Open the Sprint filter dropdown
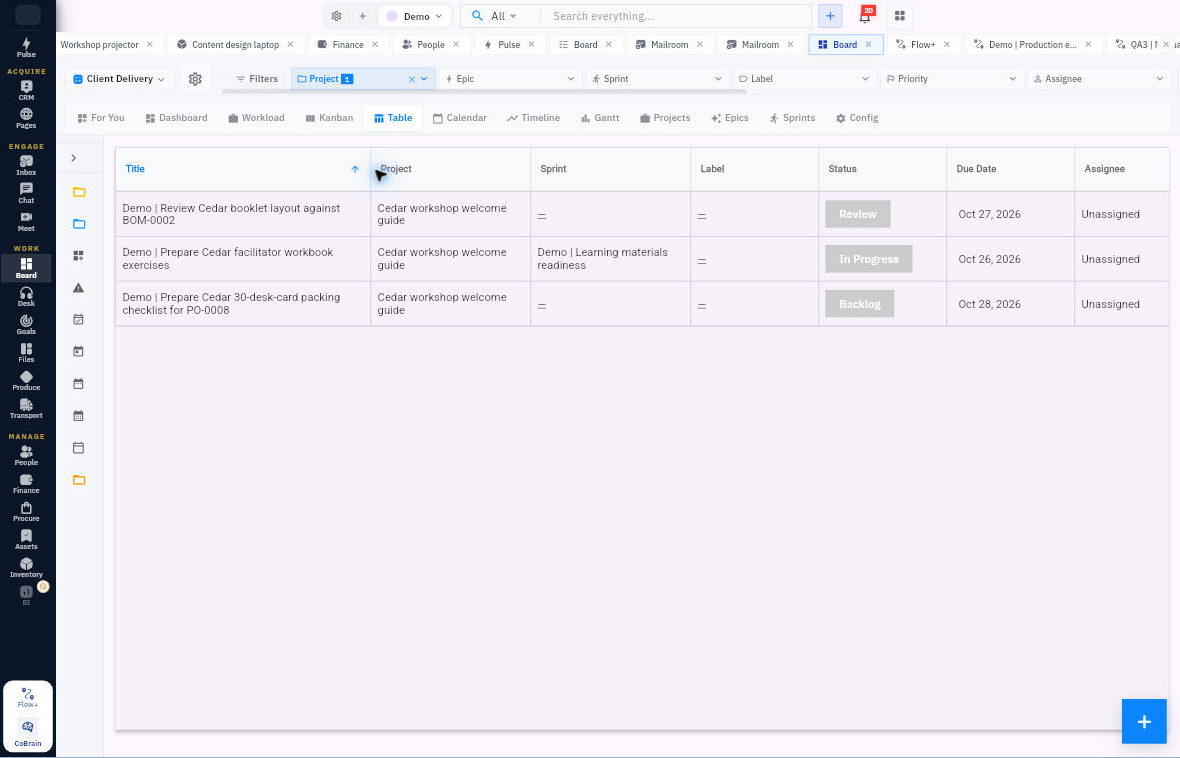Image resolution: width=1180 pixels, height=758 pixels. [x=656, y=78]
